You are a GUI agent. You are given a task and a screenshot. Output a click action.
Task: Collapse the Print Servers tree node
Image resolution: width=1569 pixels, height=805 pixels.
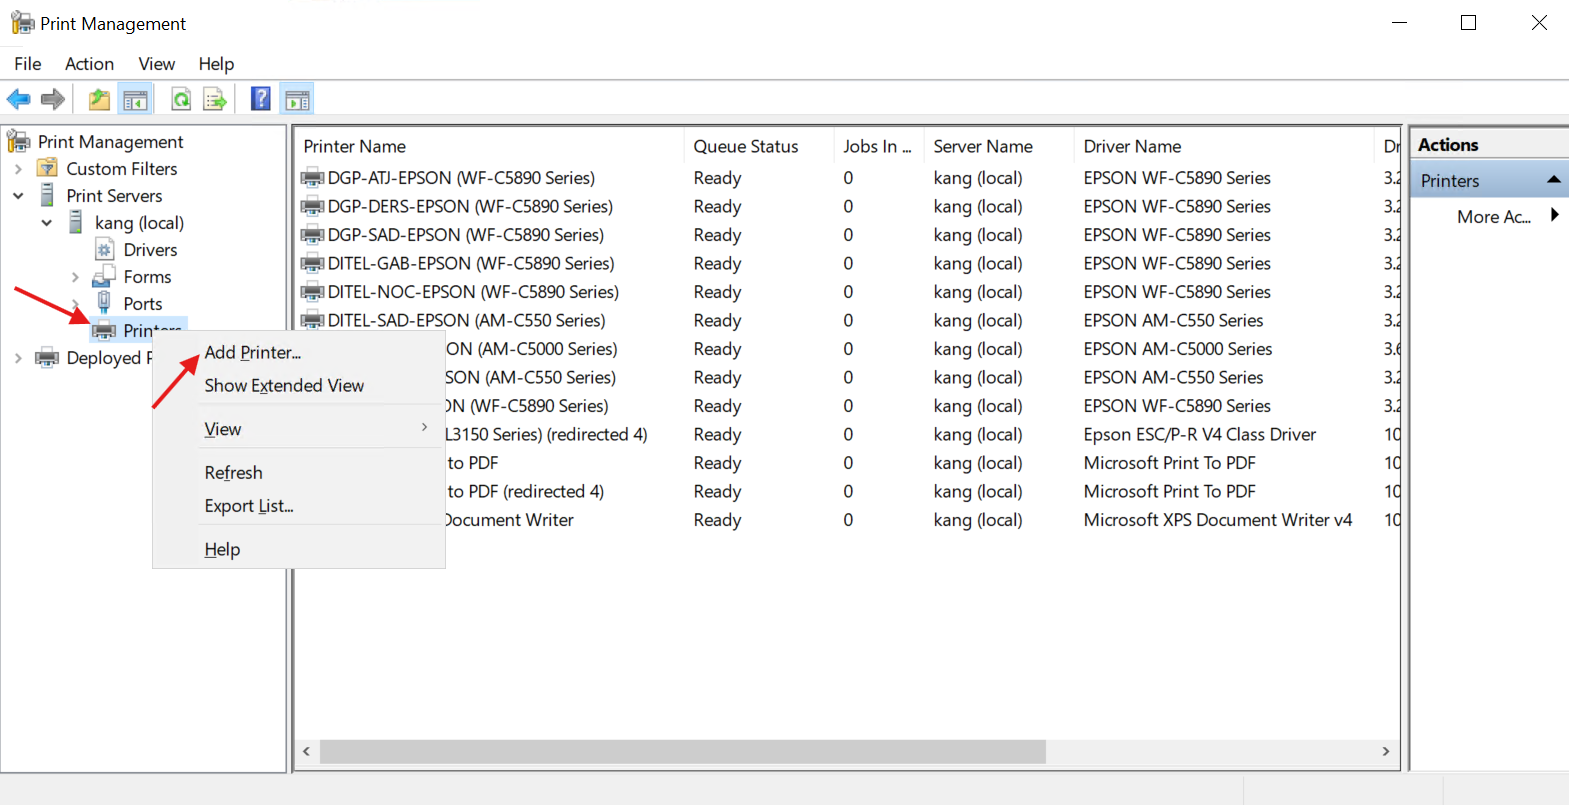click(18, 196)
